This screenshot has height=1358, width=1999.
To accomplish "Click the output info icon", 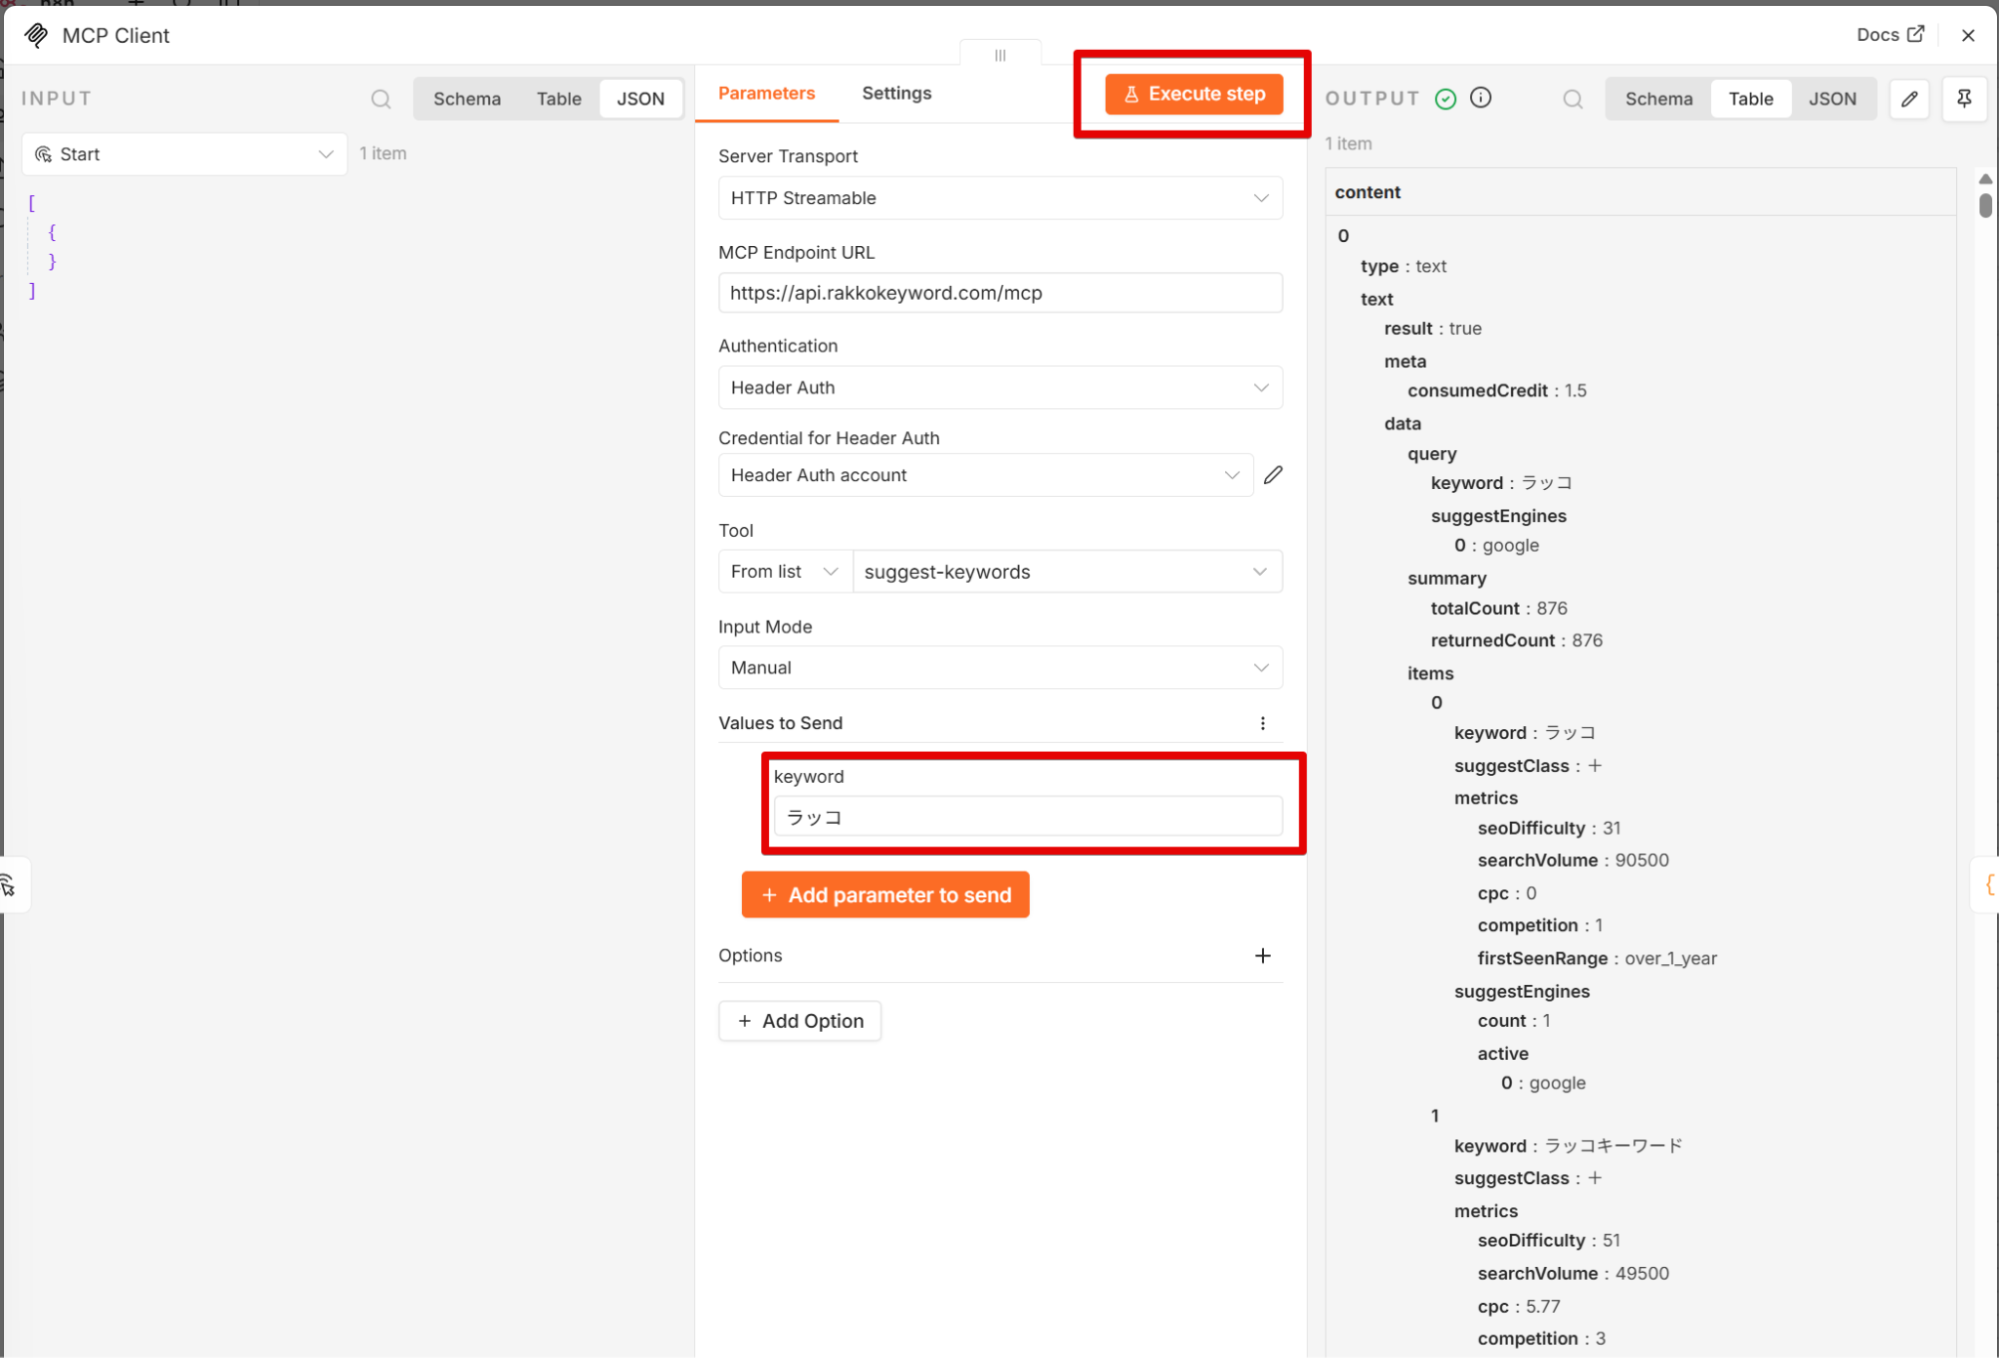I will click(1481, 98).
